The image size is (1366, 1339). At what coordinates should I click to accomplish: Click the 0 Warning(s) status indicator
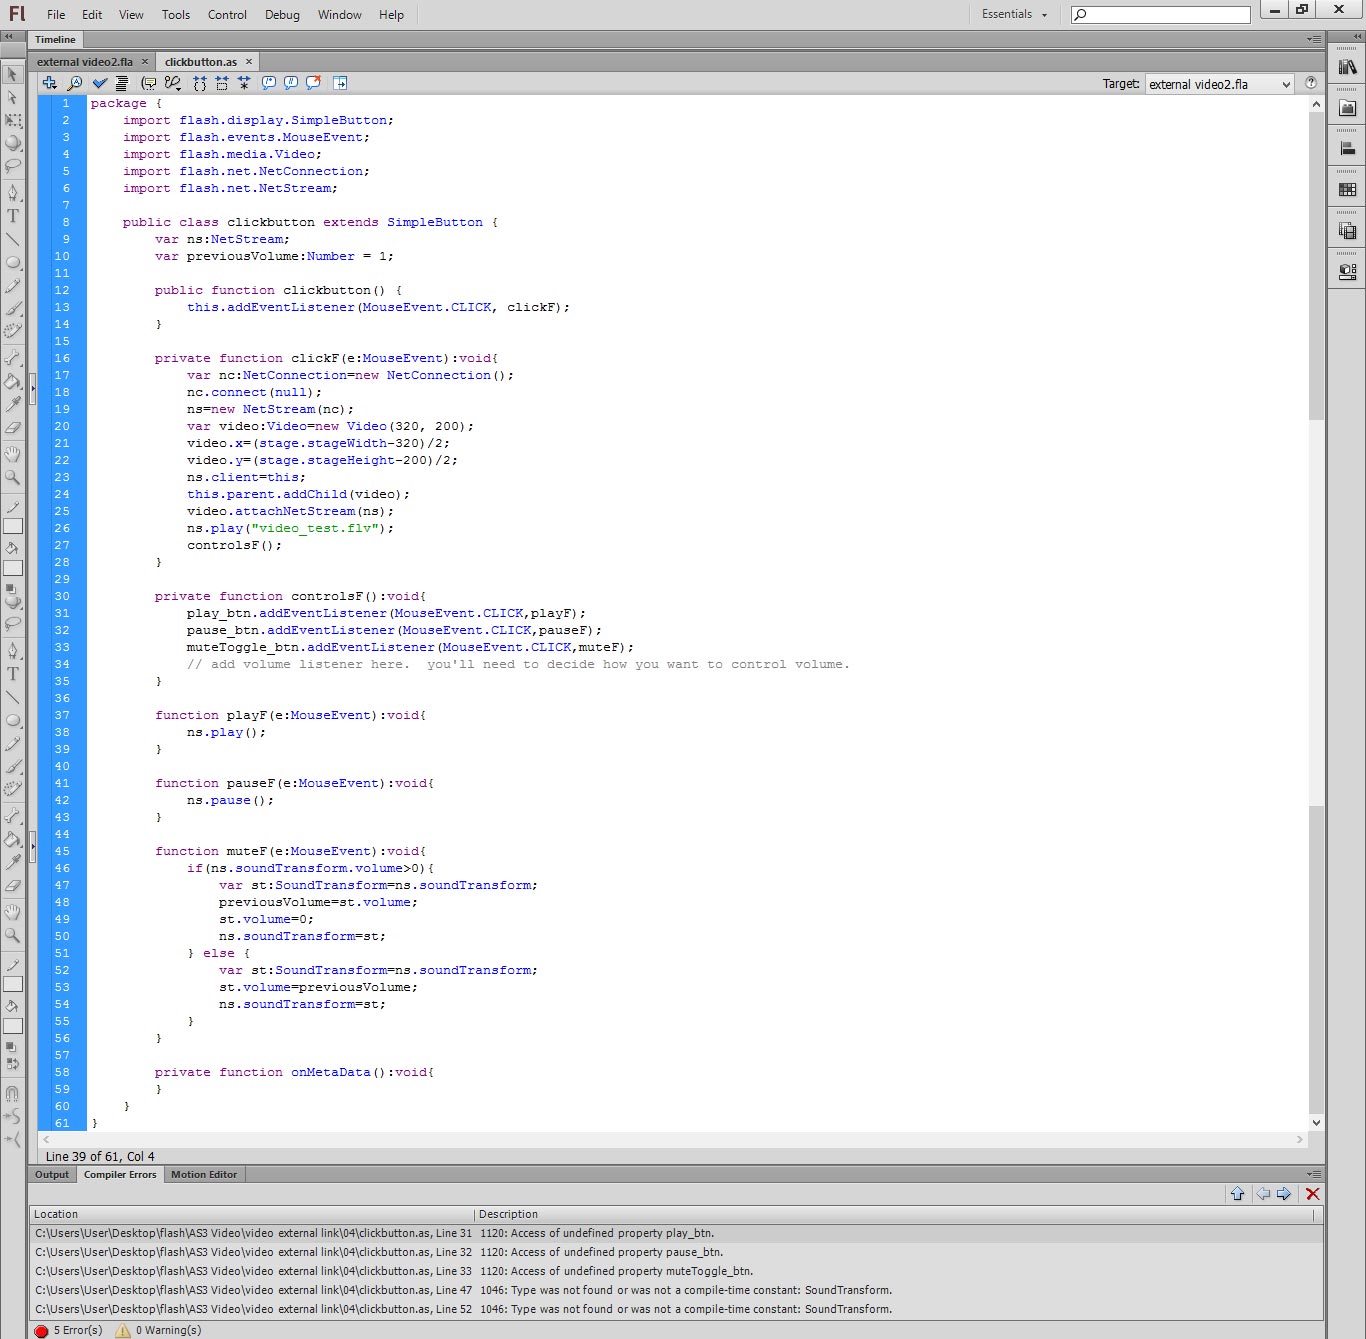tap(158, 1331)
